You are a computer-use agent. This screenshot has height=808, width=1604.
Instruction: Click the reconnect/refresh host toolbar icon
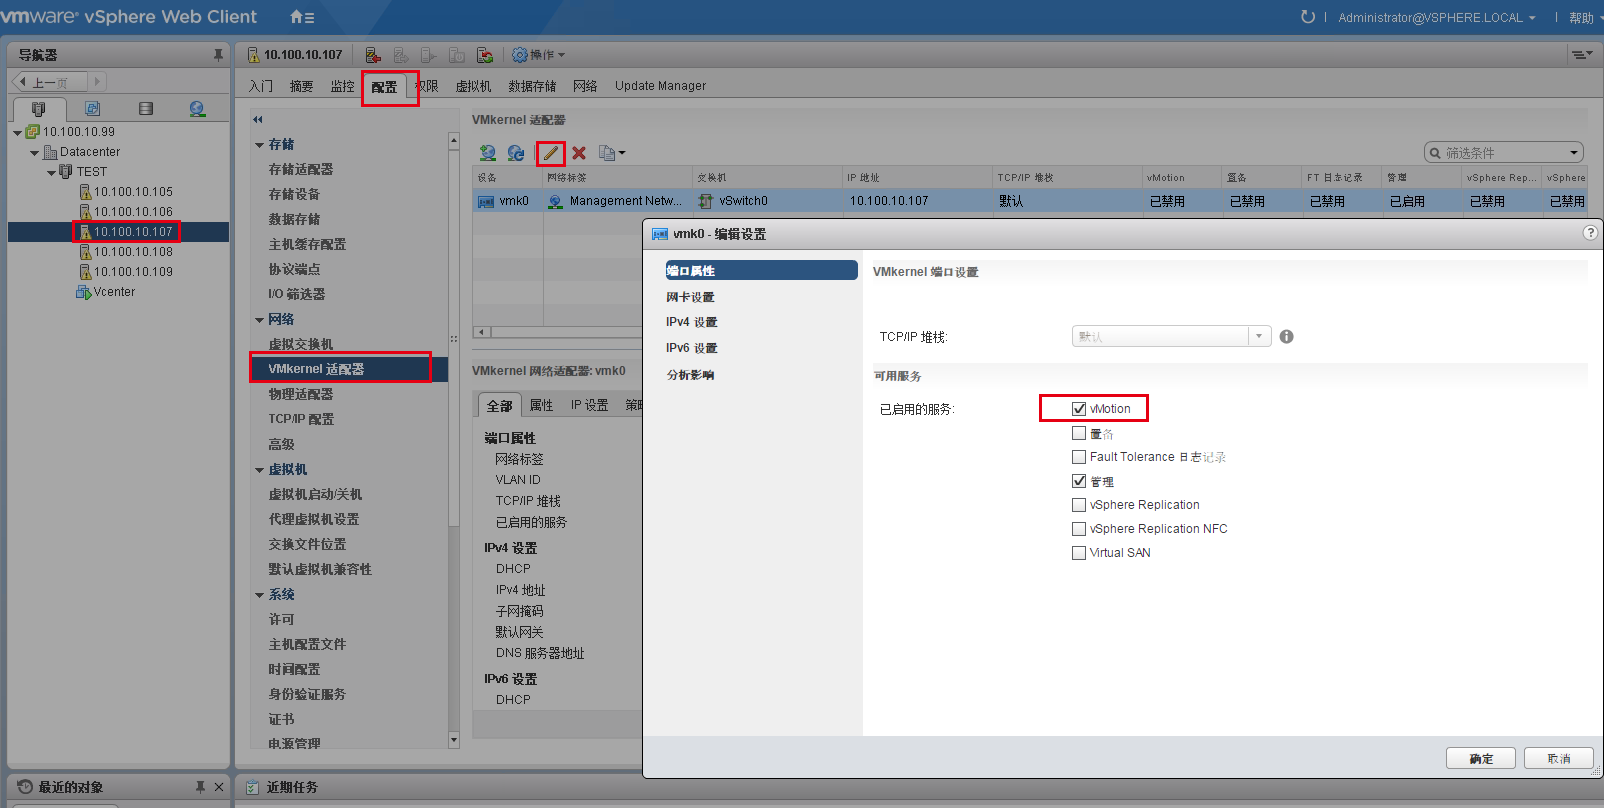click(485, 55)
